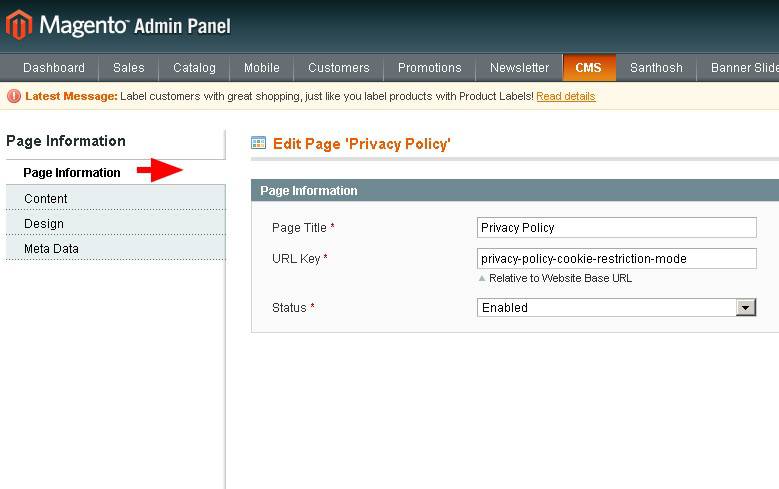The width and height of the screenshot is (779, 489).
Task: Open the Catalog menu
Action: pyautogui.click(x=194, y=68)
